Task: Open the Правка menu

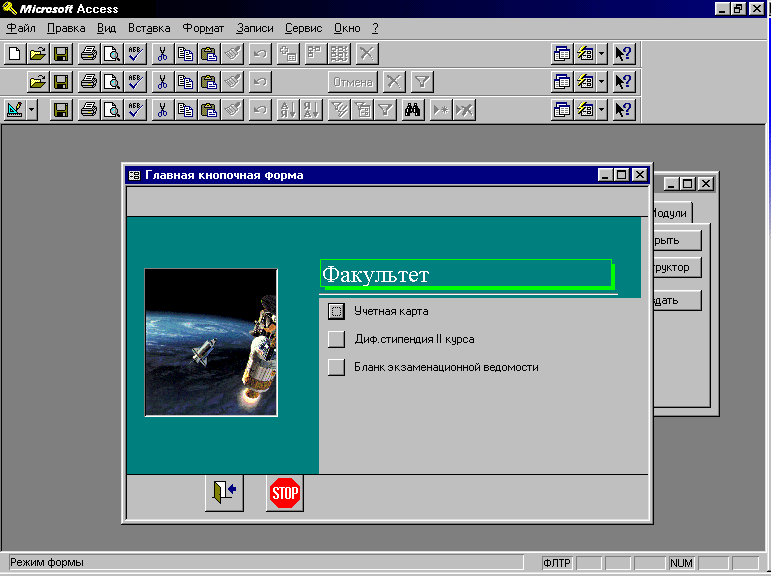Action: [x=66, y=29]
